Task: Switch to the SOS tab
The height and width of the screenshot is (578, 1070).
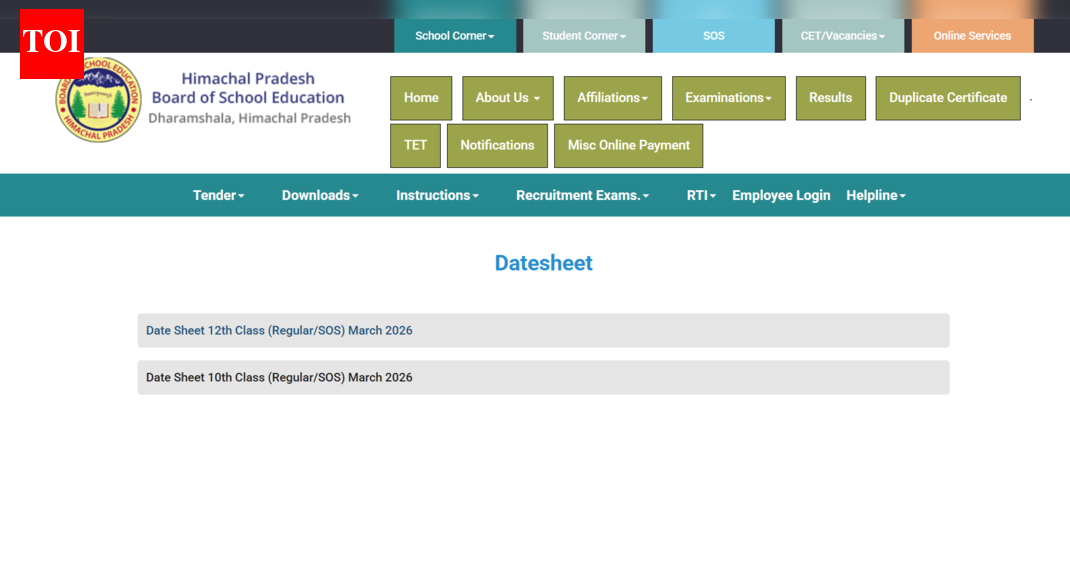Action: pos(713,35)
